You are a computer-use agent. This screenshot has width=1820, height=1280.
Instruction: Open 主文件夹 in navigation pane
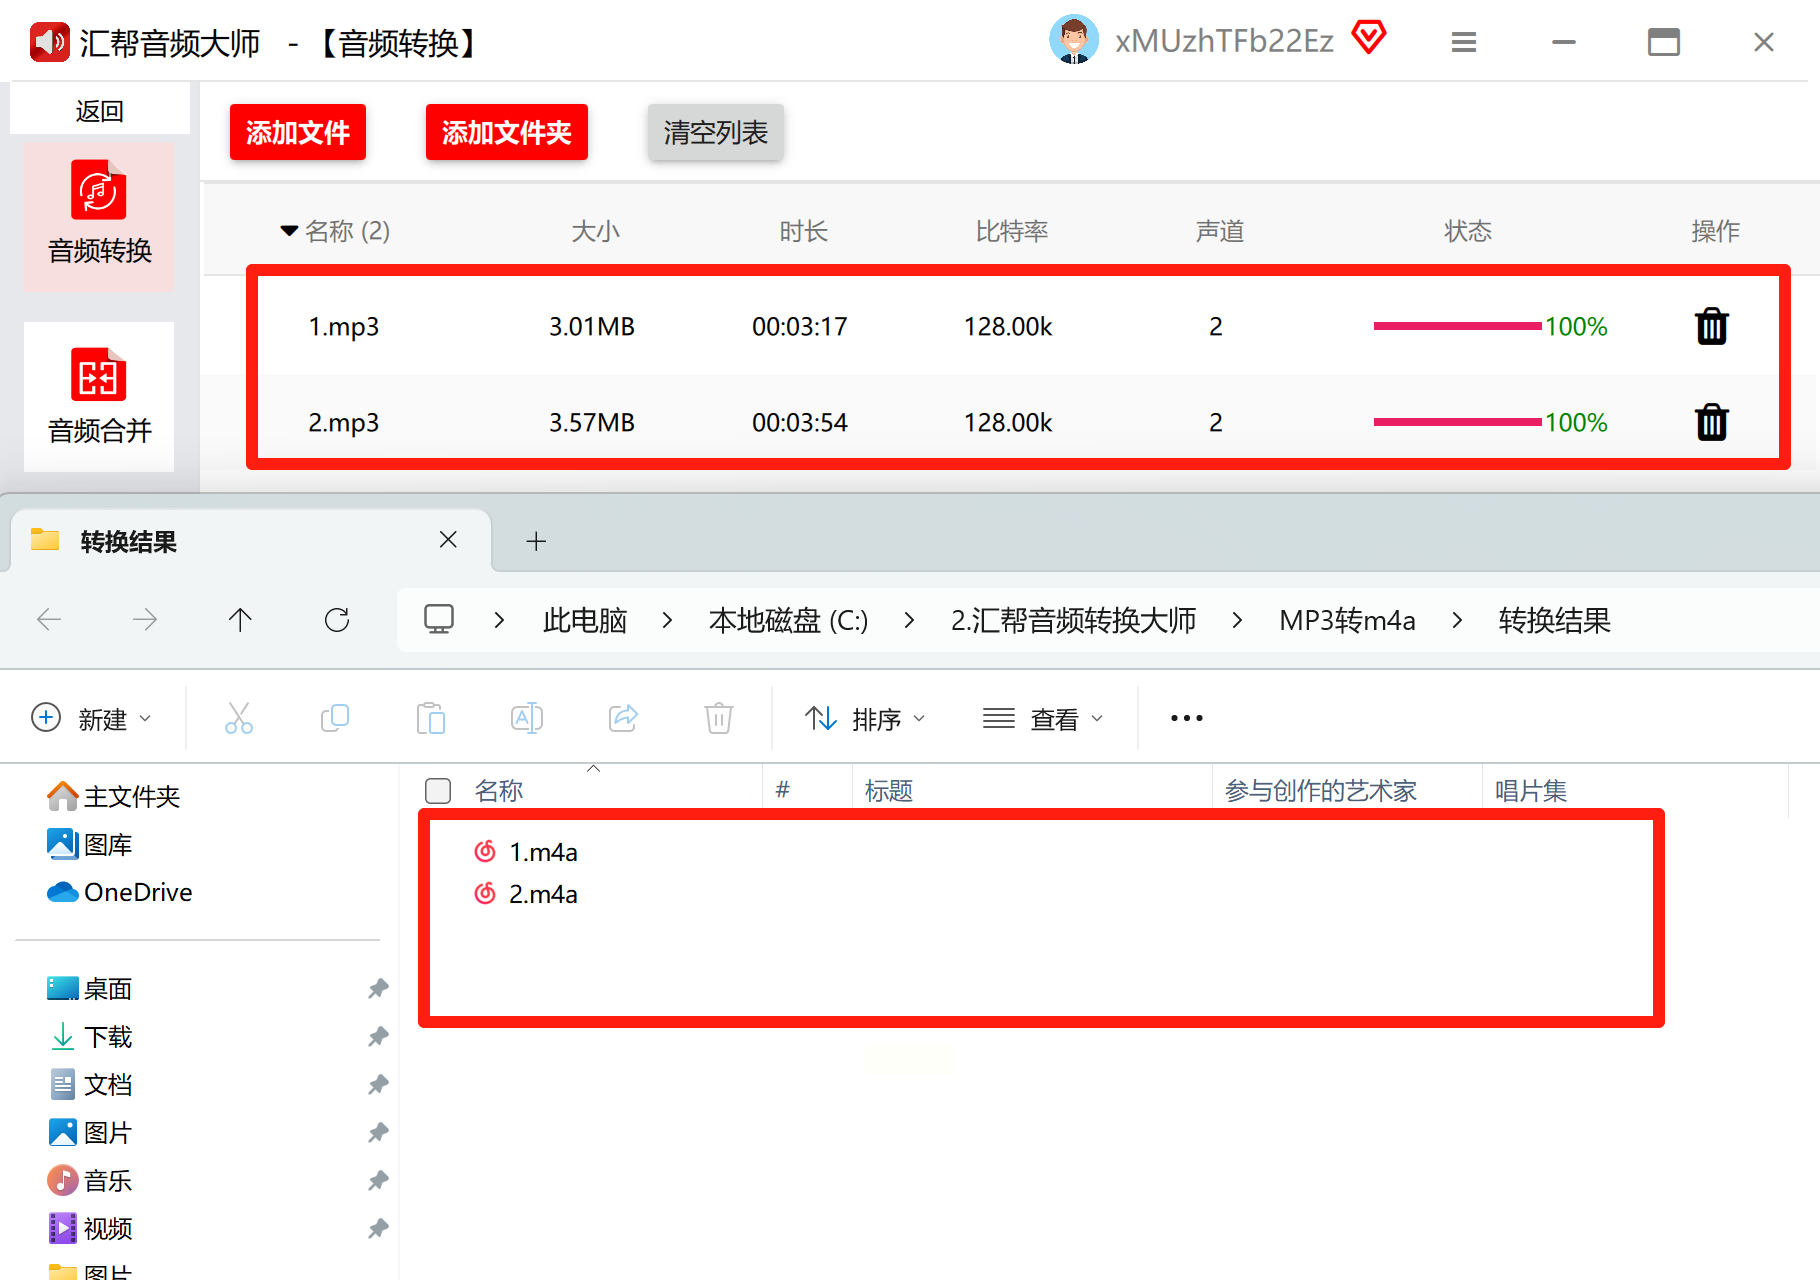113,796
